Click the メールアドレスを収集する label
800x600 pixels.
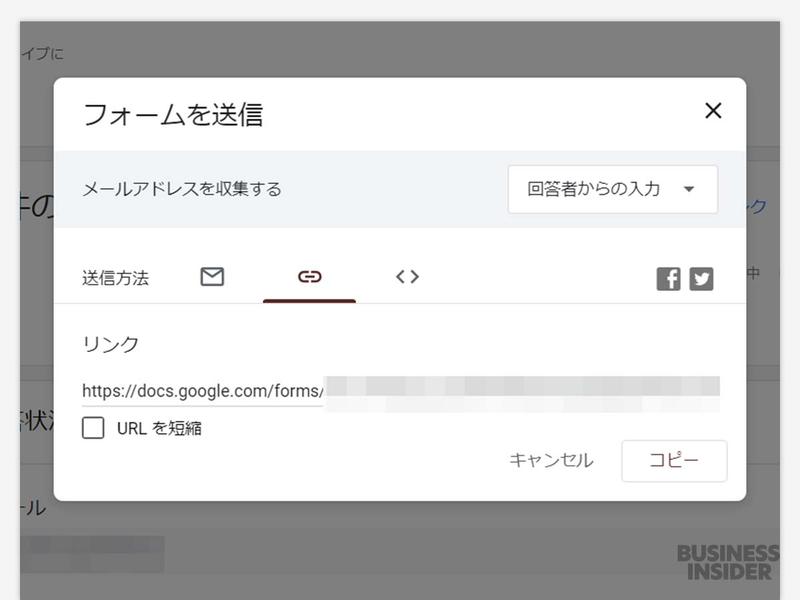pyautogui.click(x=182, y=189)
